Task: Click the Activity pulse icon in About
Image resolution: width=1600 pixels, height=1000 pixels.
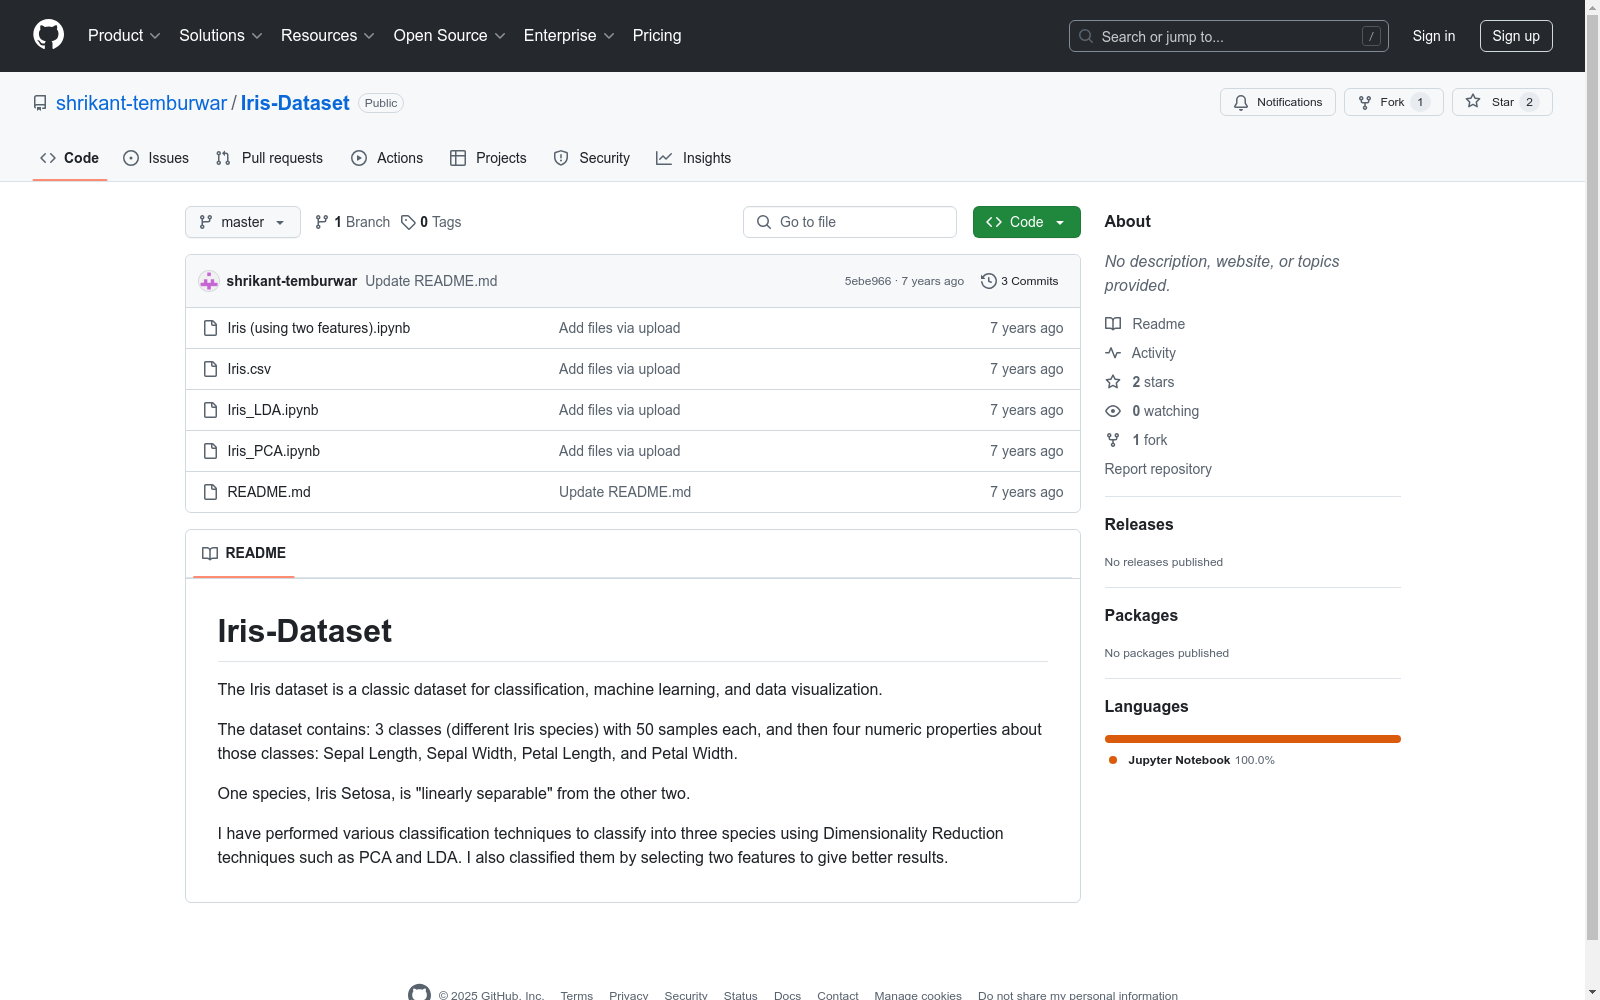Action: [x=1113, y=353]
